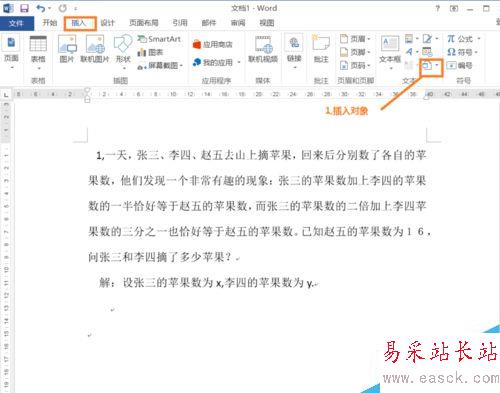The width and height of the screenshot is (500, 393).
Task: Click the date and time icon
Action: tap(427, 52)
